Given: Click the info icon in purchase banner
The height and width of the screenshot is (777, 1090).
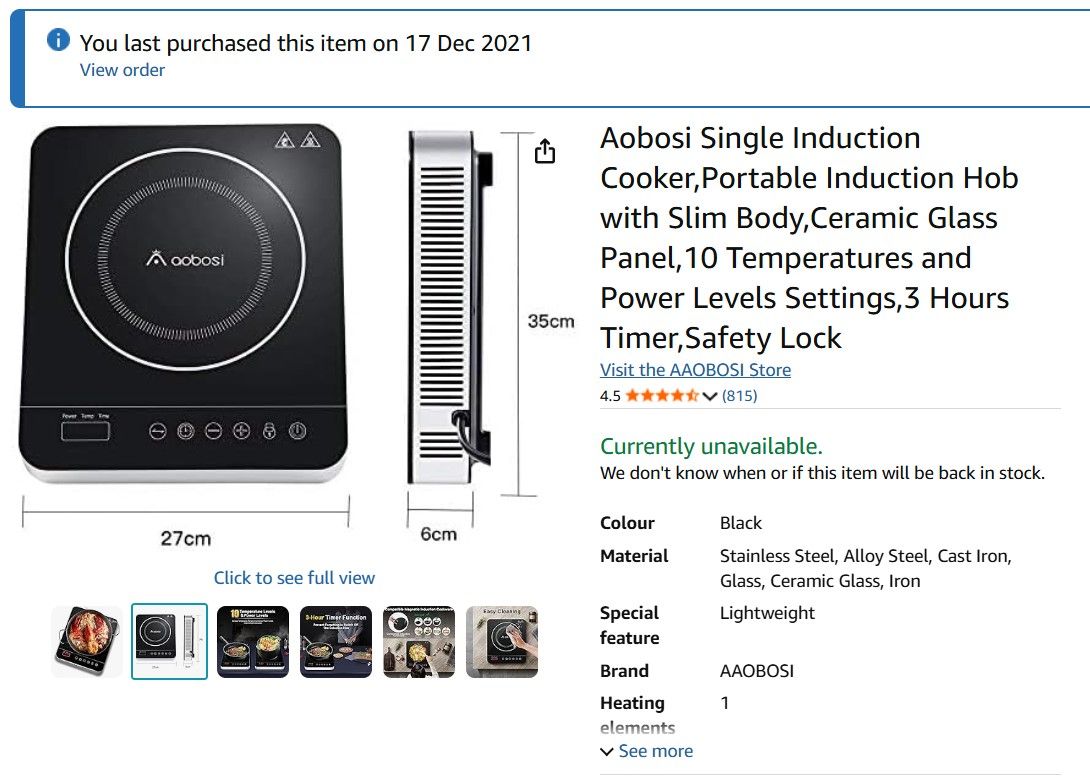Looking at the screenshot, I should (59, 40).
